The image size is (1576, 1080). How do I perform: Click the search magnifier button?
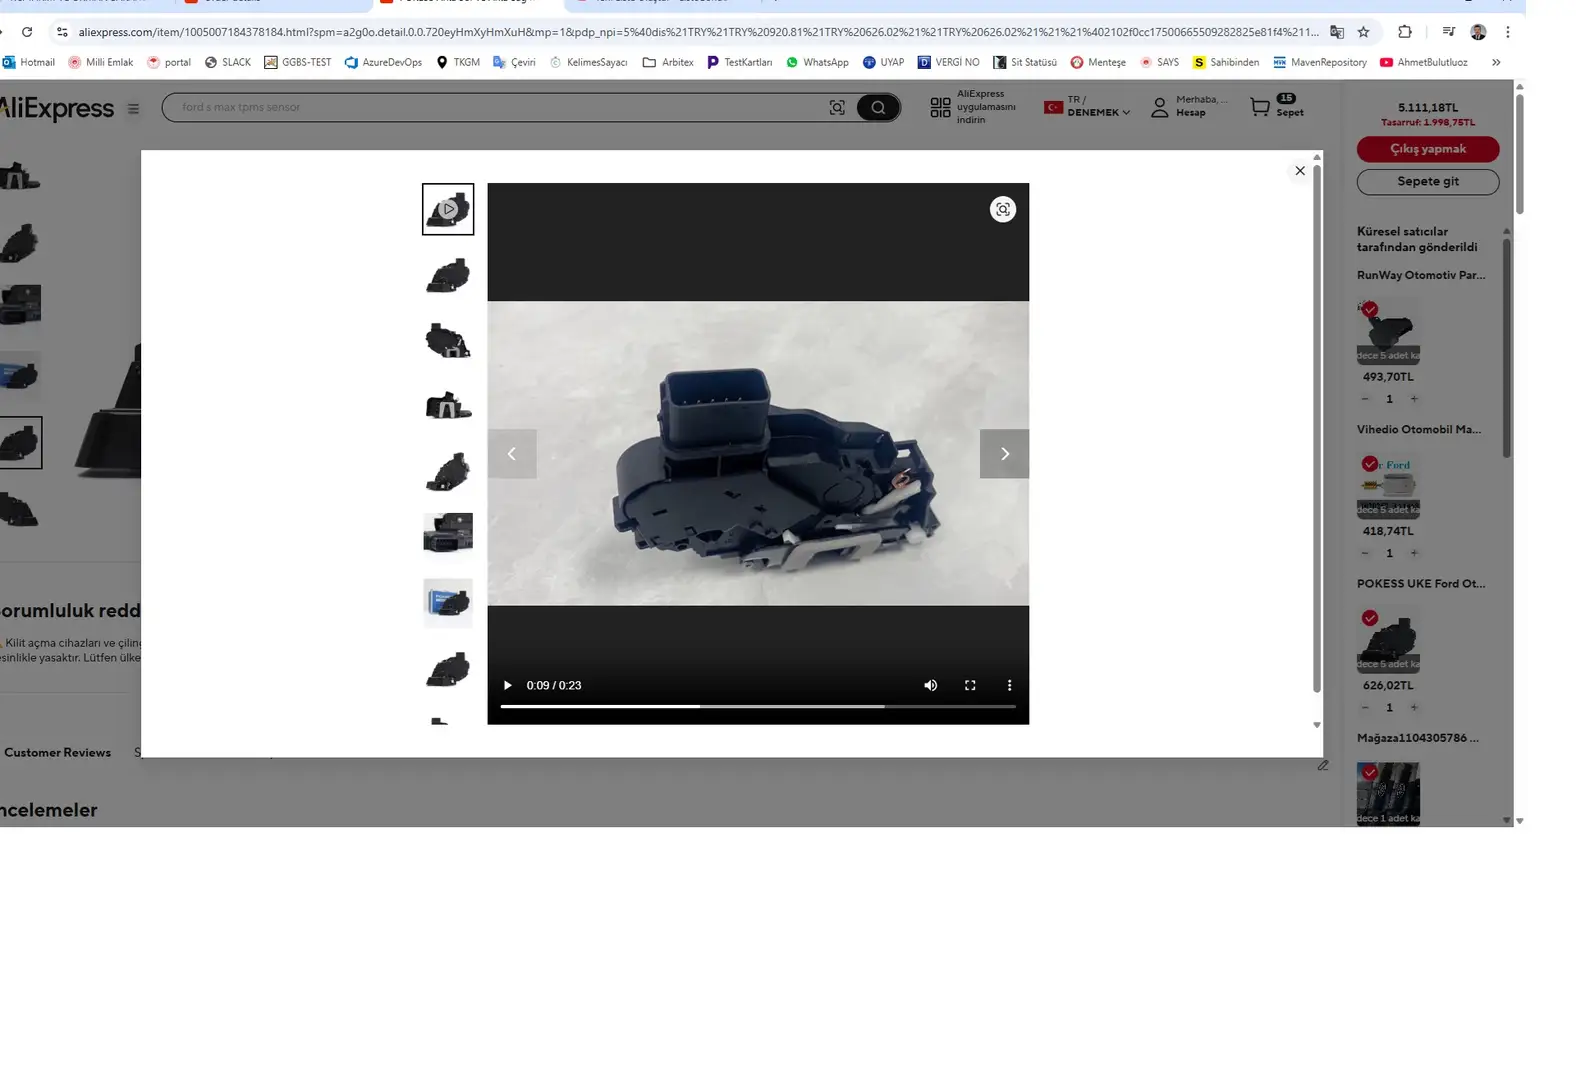[x=877, y=108]
